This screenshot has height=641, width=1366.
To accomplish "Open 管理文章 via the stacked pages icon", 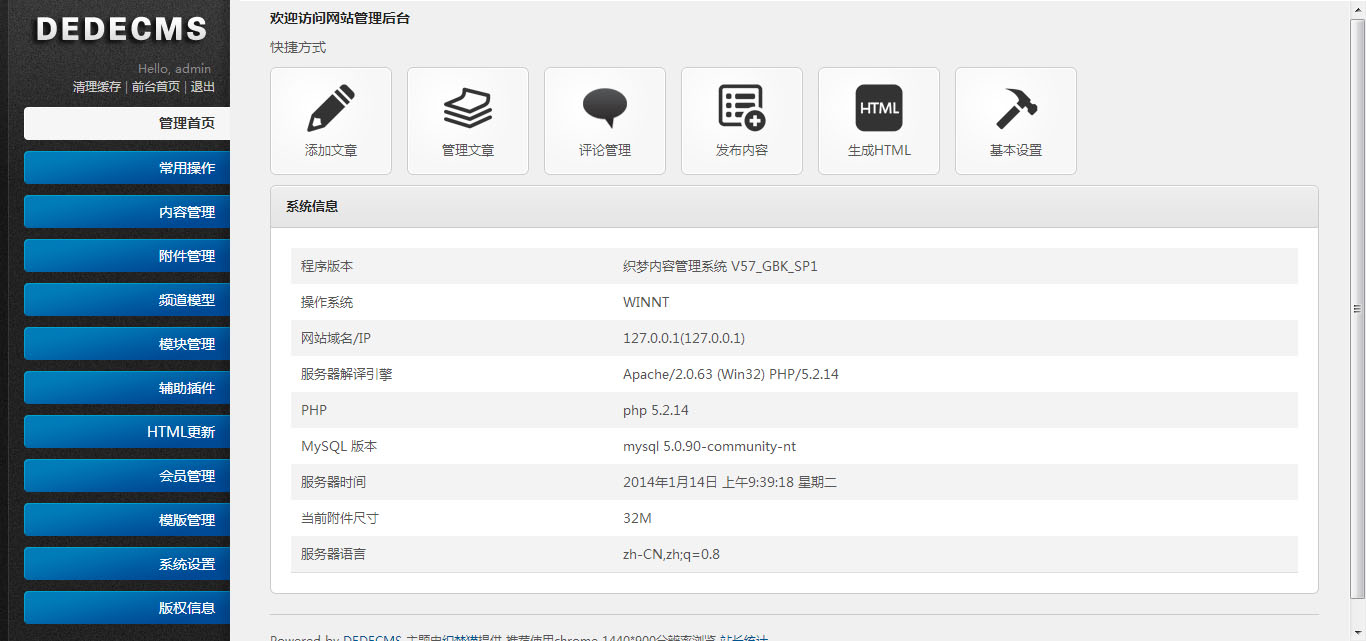I will click(x=467, y=108).
